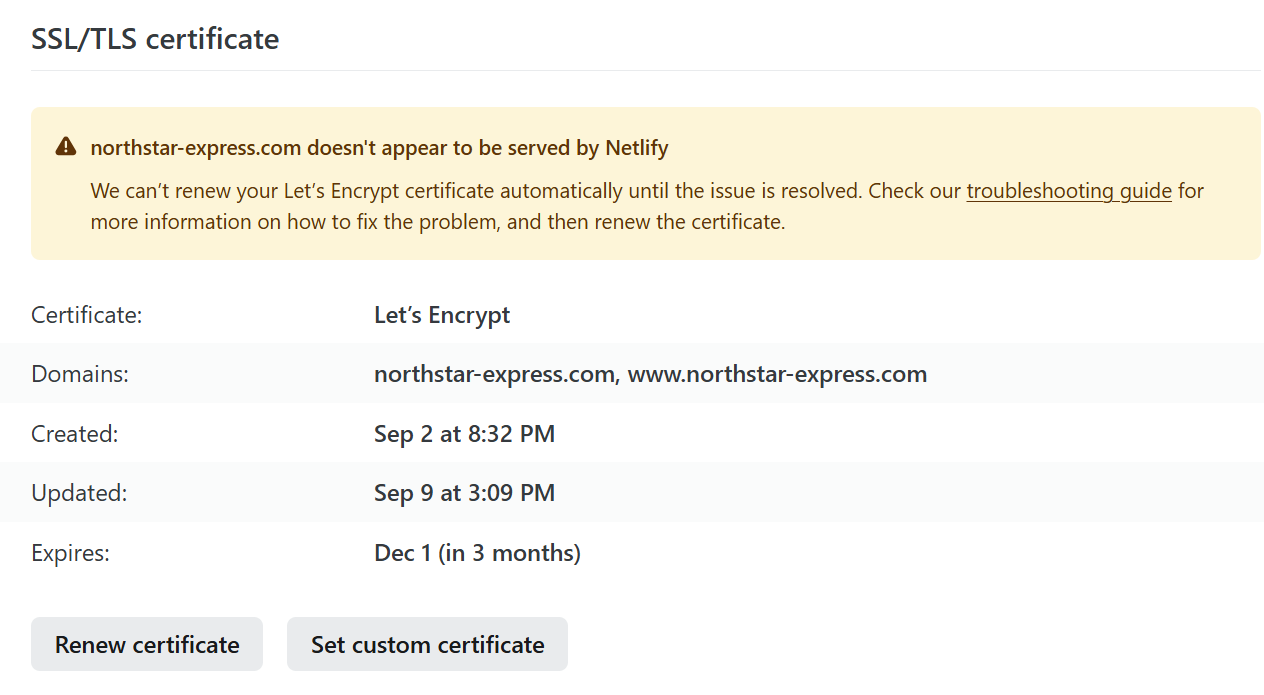Select the Let's Encrypt certificate value

[x=442, y=315]
